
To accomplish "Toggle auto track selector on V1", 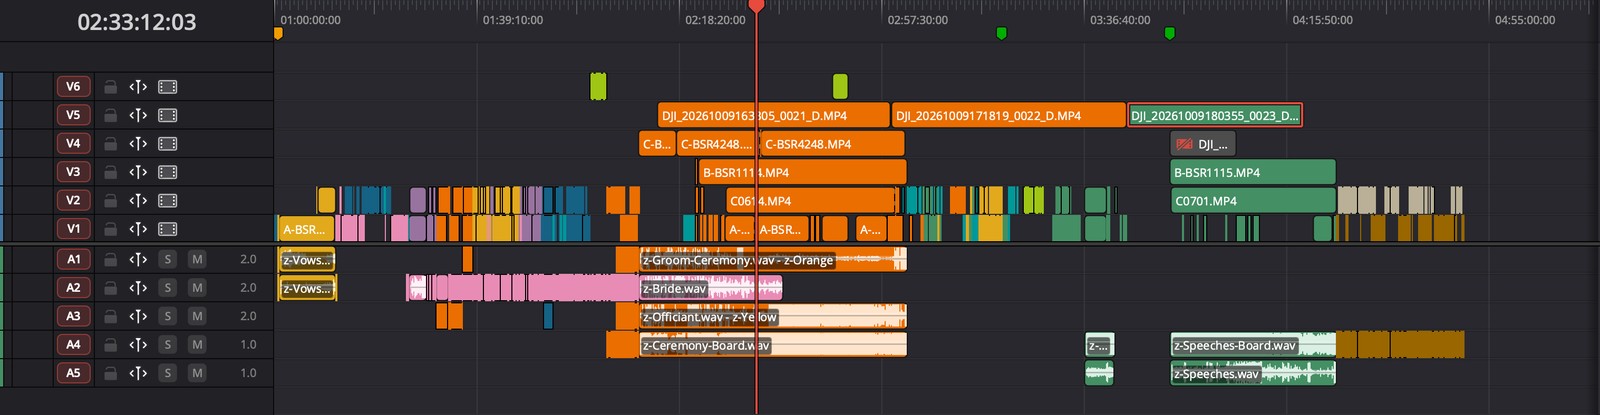I will (x=138, y=229).
